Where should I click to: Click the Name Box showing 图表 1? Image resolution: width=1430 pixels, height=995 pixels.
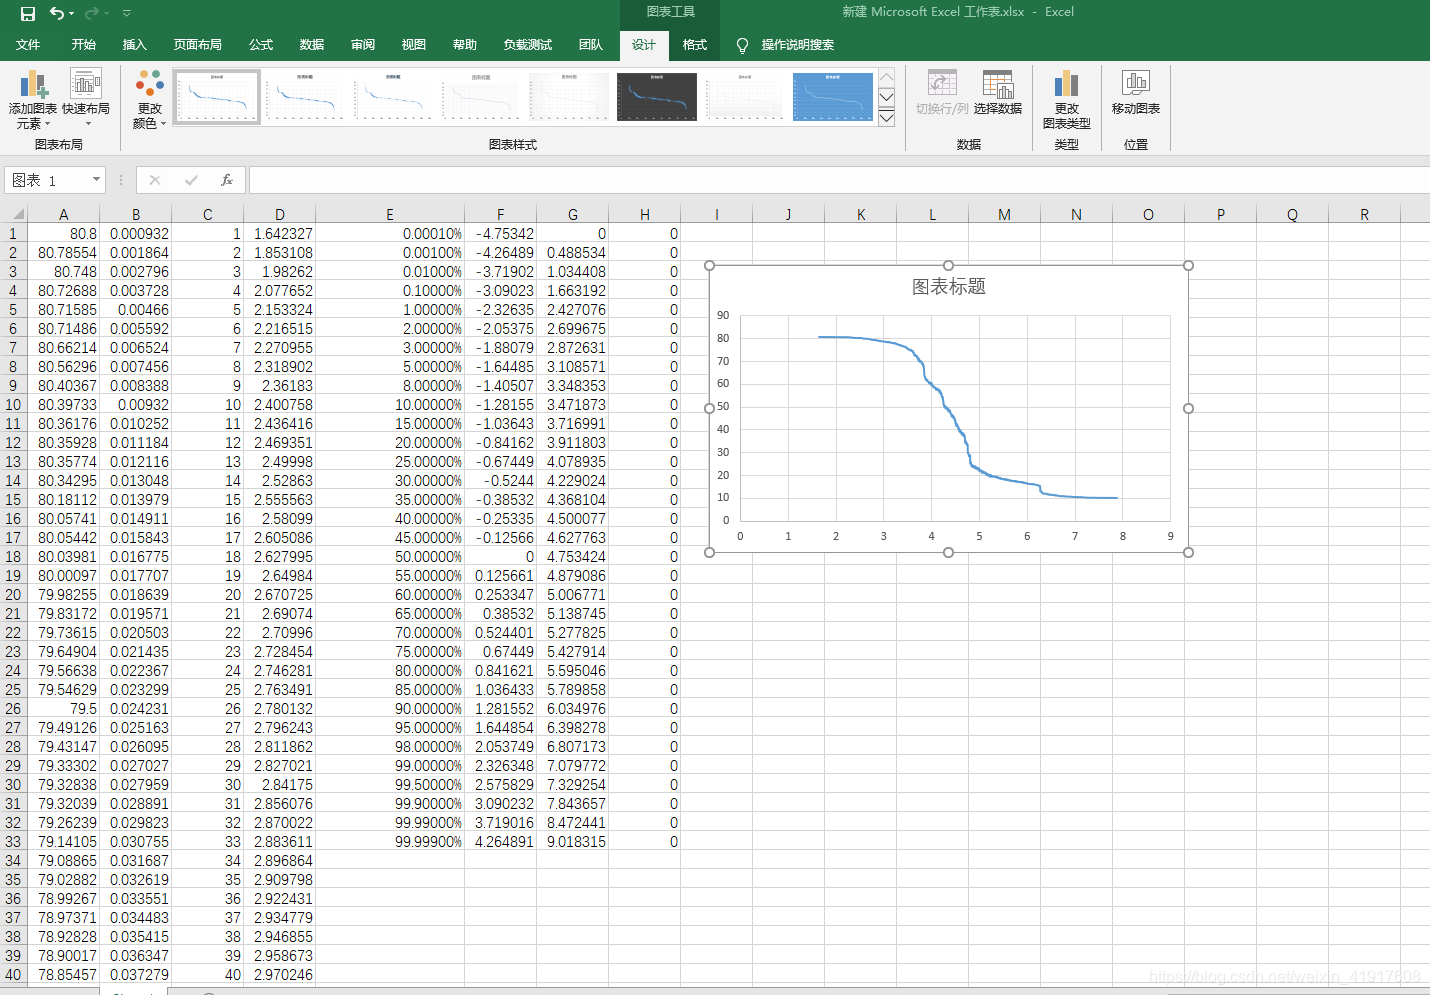pos(47,180)
